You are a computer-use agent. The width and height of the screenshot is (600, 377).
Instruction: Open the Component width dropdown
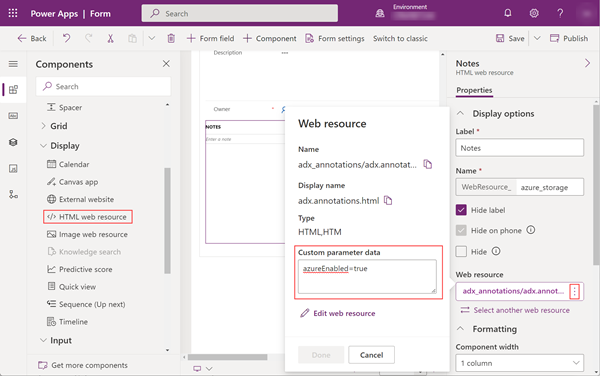(520, 363)
